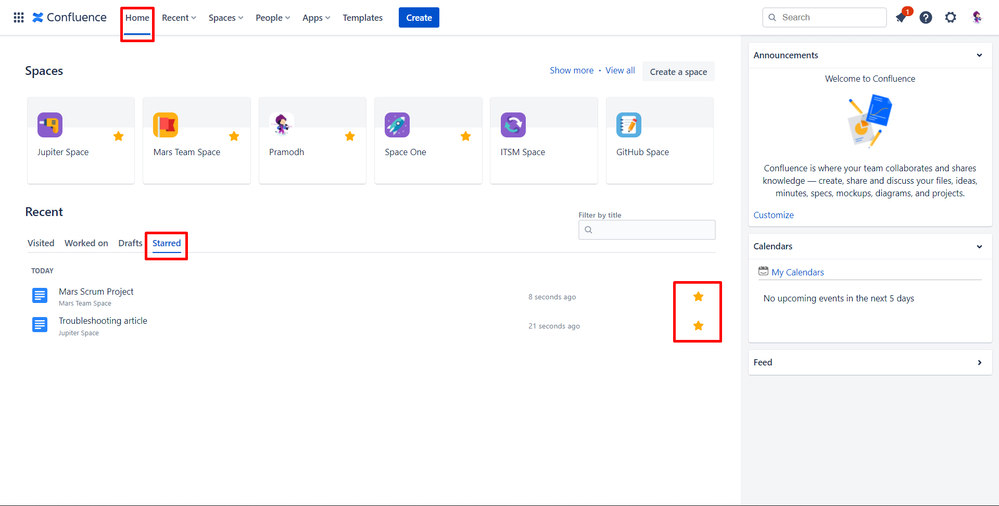This screenshot has height=506, width=999.
Task: Click the Space One rocket icon
Action: pyautogui.click(x=397, y=125)
